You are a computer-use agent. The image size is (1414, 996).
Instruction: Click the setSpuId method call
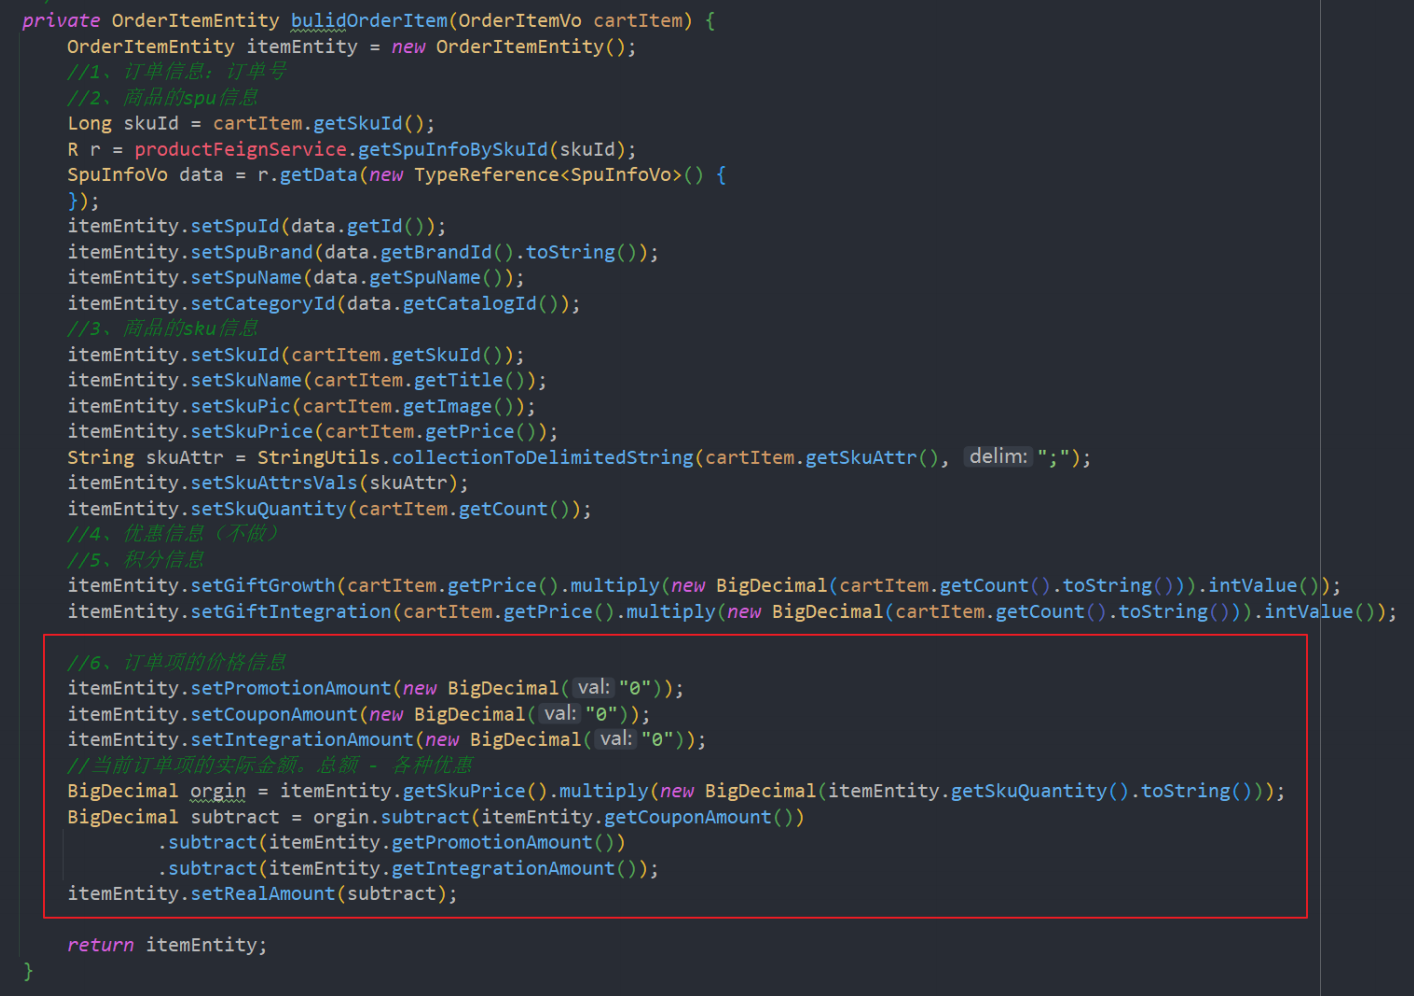[x=235, y=226]
